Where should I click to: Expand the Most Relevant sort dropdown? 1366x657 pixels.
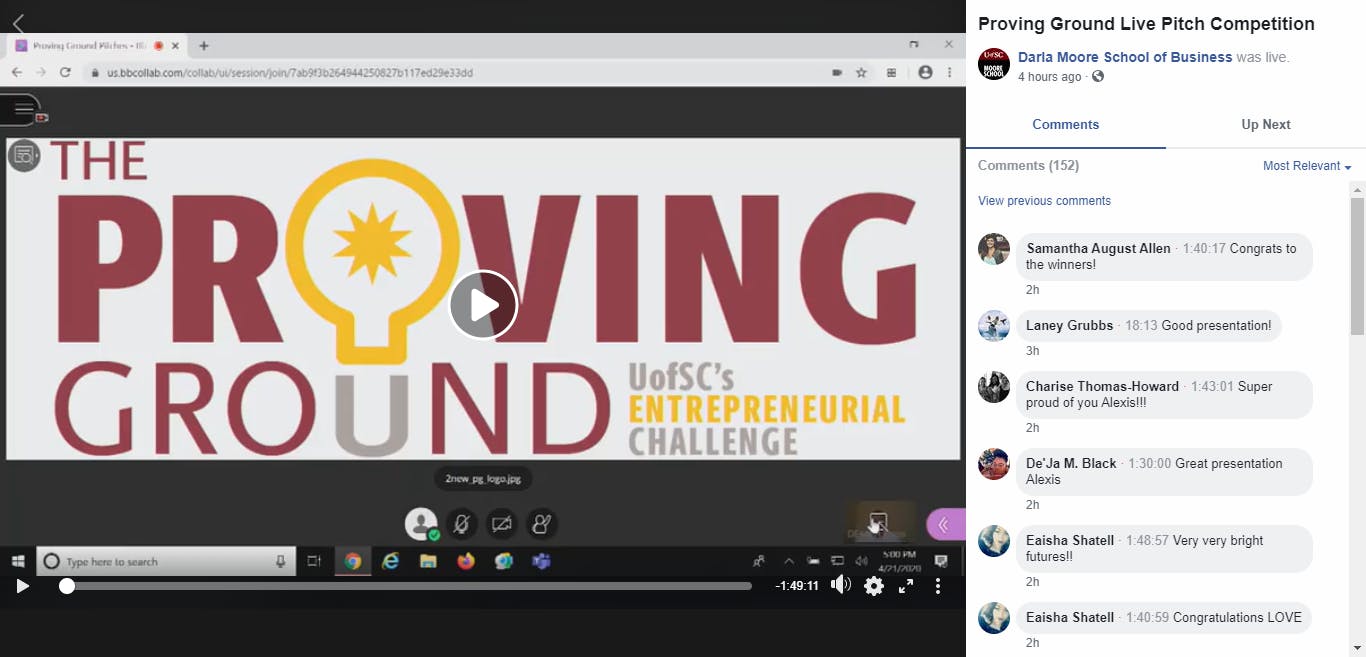click(x=1306, y=166)
